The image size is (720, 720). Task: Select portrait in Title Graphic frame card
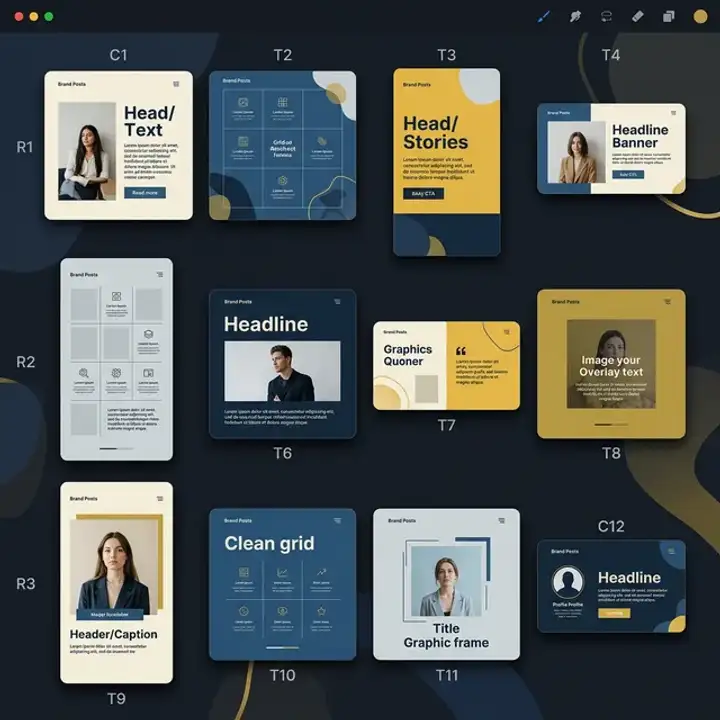pyautogui.click(x=446, y=581)
